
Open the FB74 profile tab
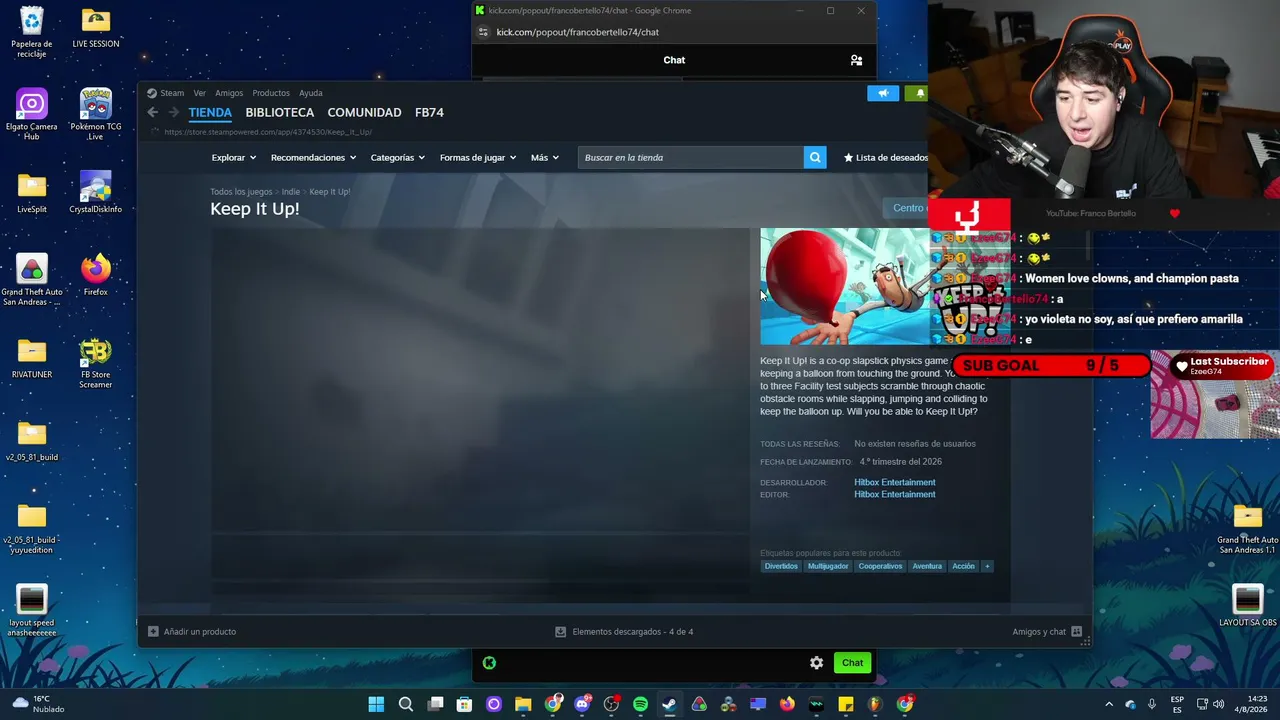[429, 113]
